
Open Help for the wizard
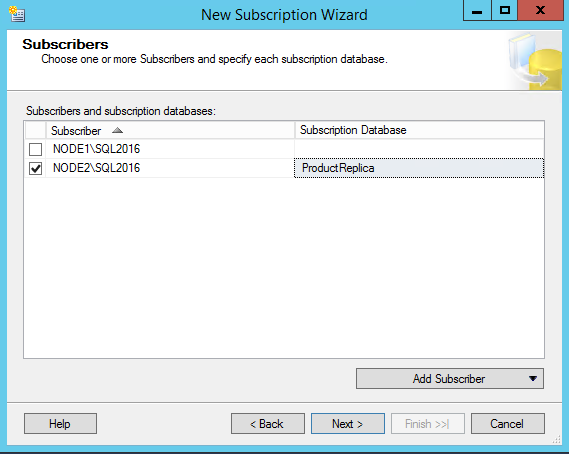(x=60, y=424)
